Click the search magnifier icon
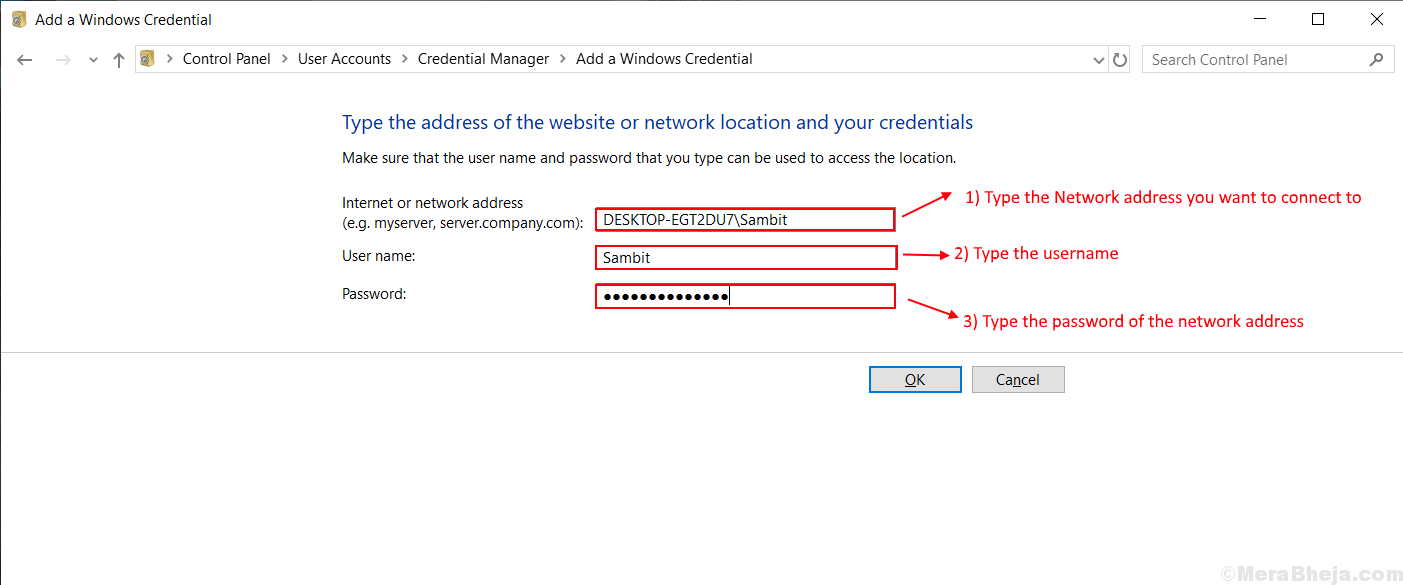 pos(1378,59)
